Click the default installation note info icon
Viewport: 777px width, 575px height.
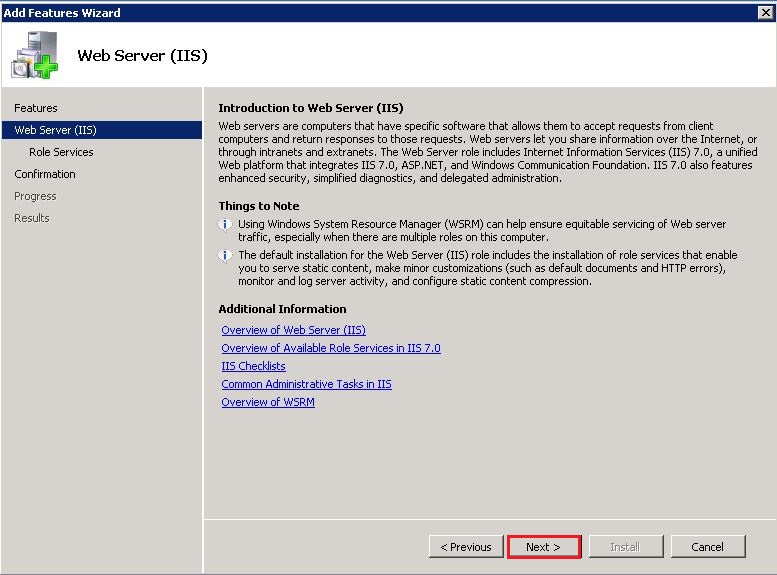(225, 256)
